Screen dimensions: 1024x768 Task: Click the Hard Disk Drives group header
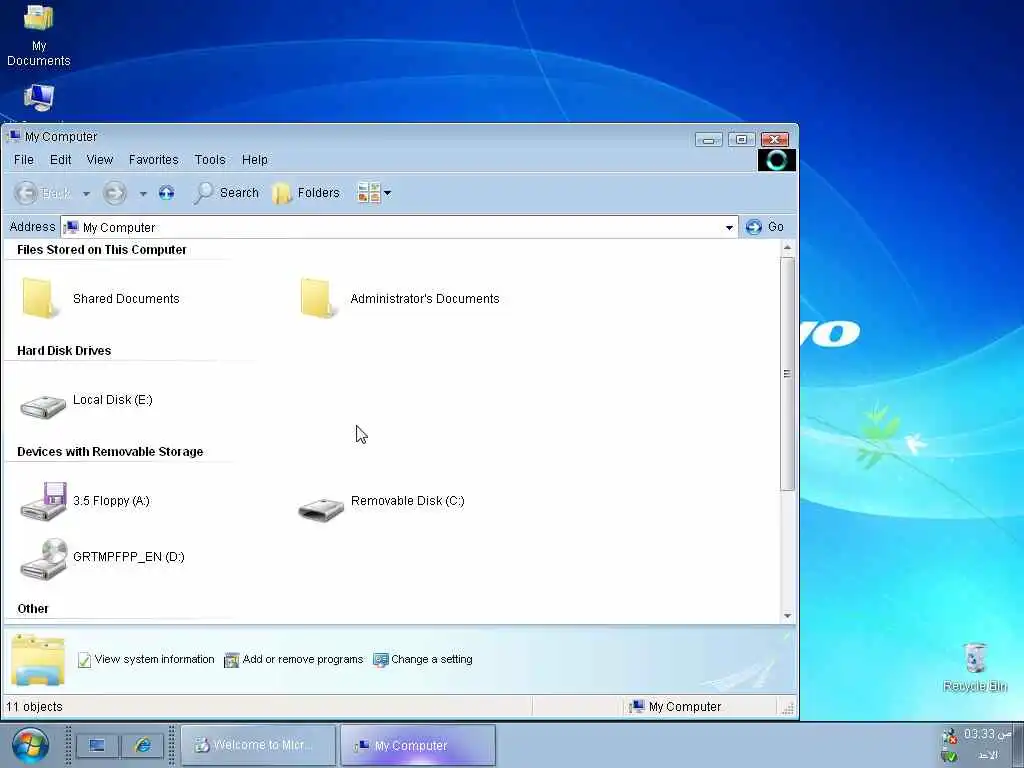coord(64,351)
